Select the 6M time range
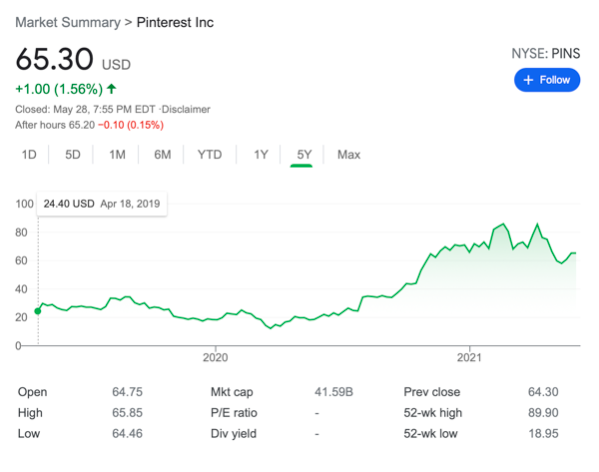Viewport: 599px width, 472px height. pos(162,155)
